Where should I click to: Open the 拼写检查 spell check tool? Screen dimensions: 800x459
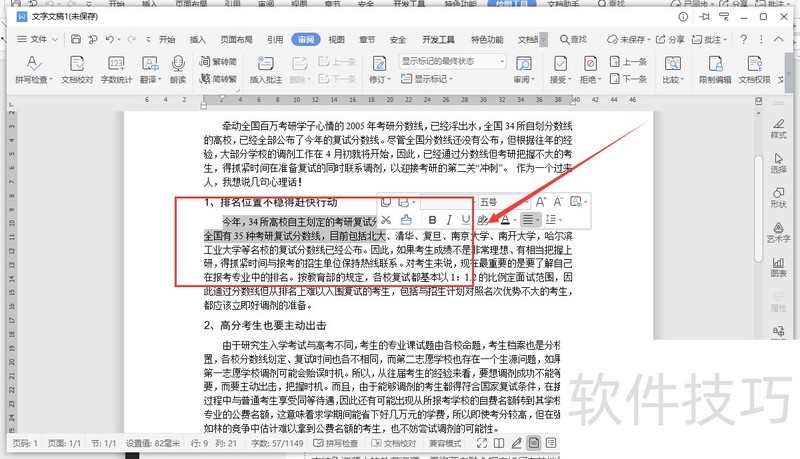34,70
